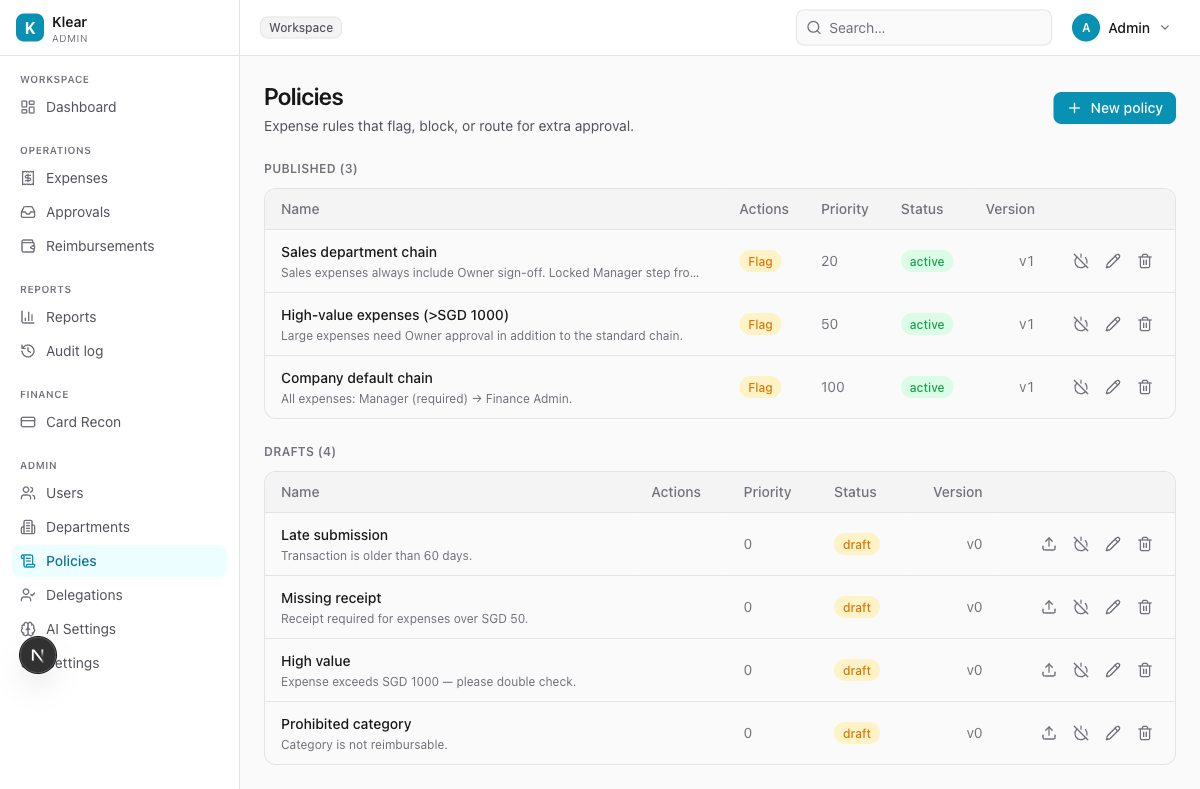
Task: Click the Priority column header in Published table
Action: coord(845,209)
